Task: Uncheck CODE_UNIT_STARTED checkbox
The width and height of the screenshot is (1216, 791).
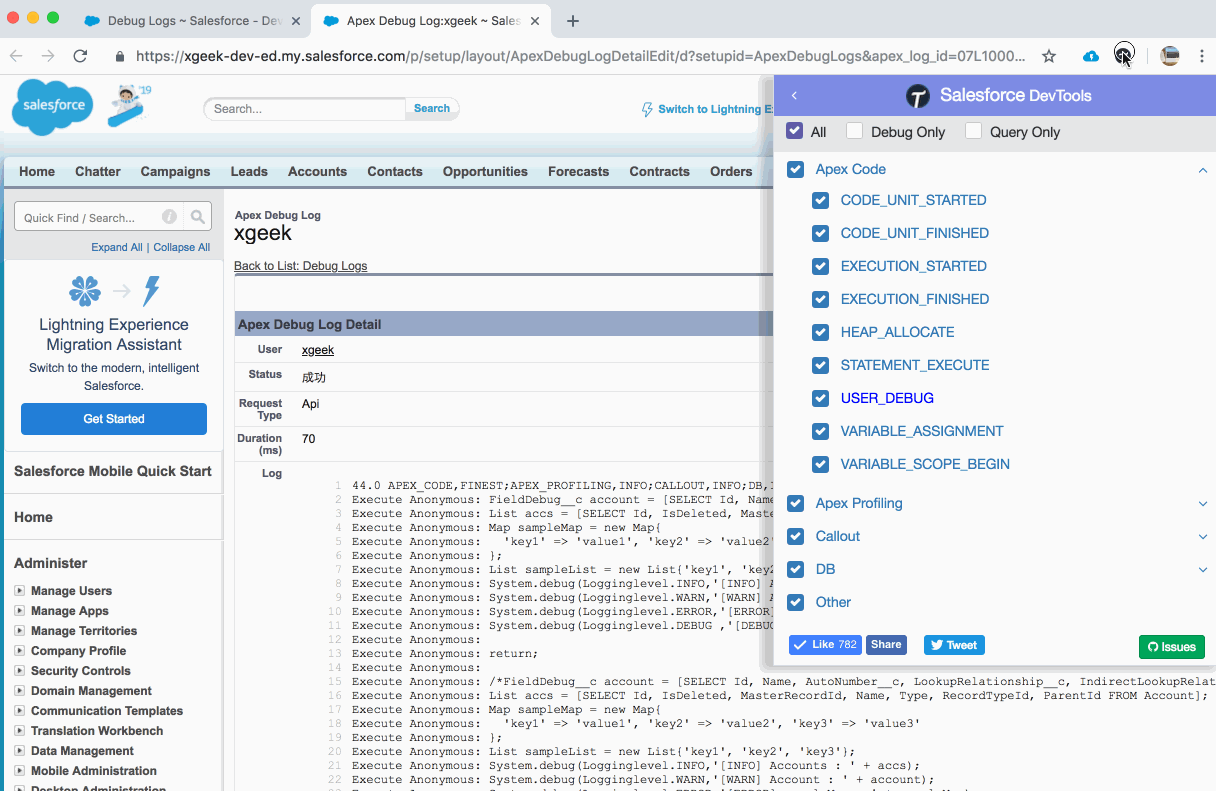Action: [821, 200]
